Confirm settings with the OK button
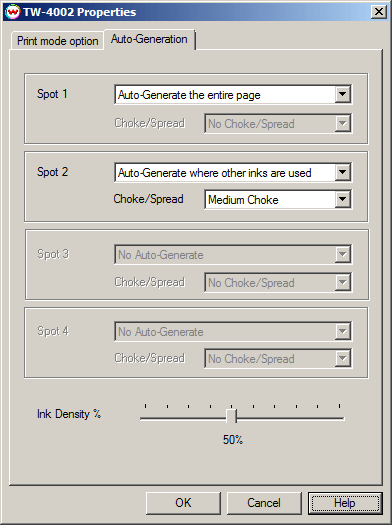The width and height of the screenshot is (392, 525). point(183,503)
